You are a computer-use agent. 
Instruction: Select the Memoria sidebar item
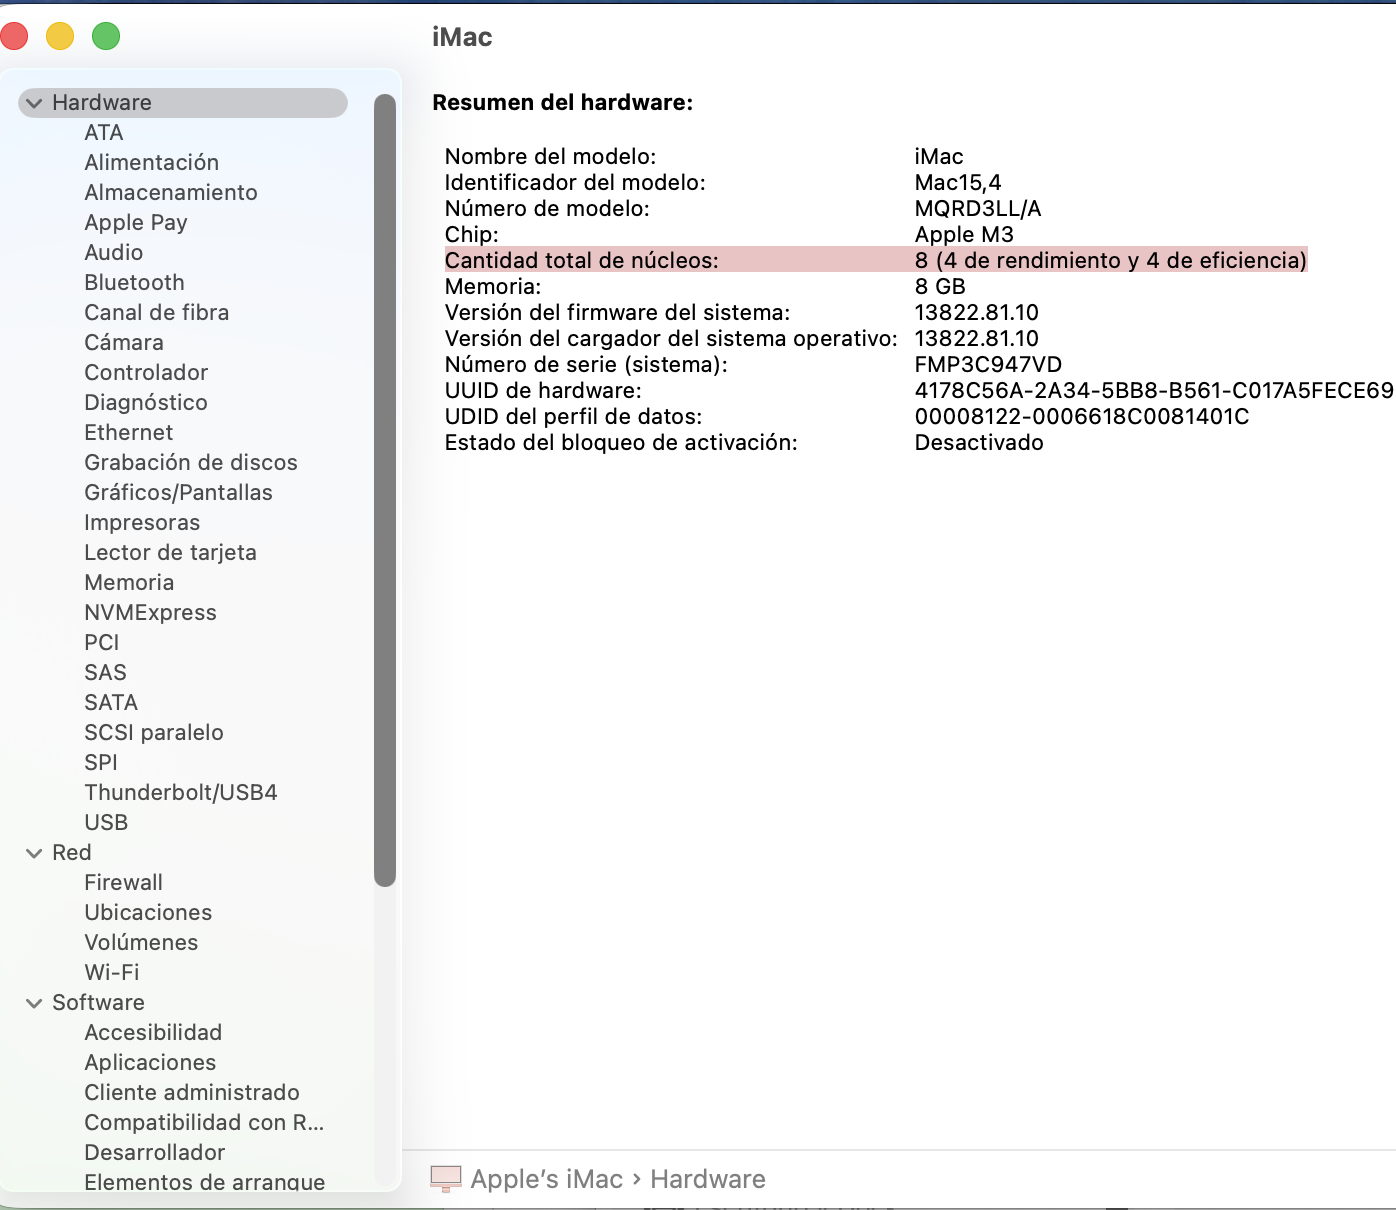129,583
